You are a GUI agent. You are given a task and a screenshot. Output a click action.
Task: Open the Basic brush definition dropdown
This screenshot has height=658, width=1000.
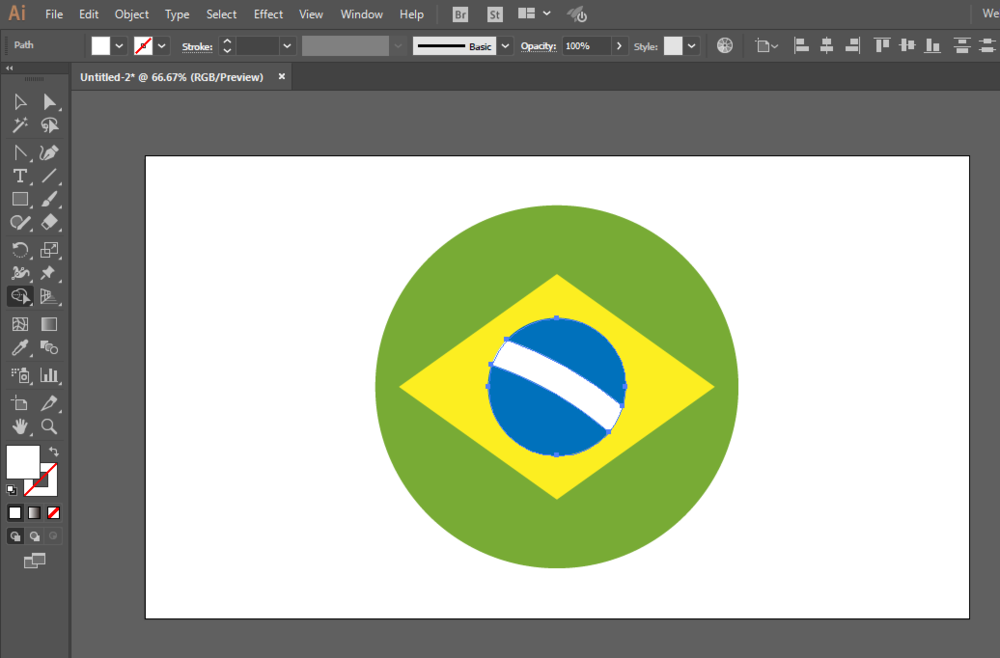tap(505, 46)
